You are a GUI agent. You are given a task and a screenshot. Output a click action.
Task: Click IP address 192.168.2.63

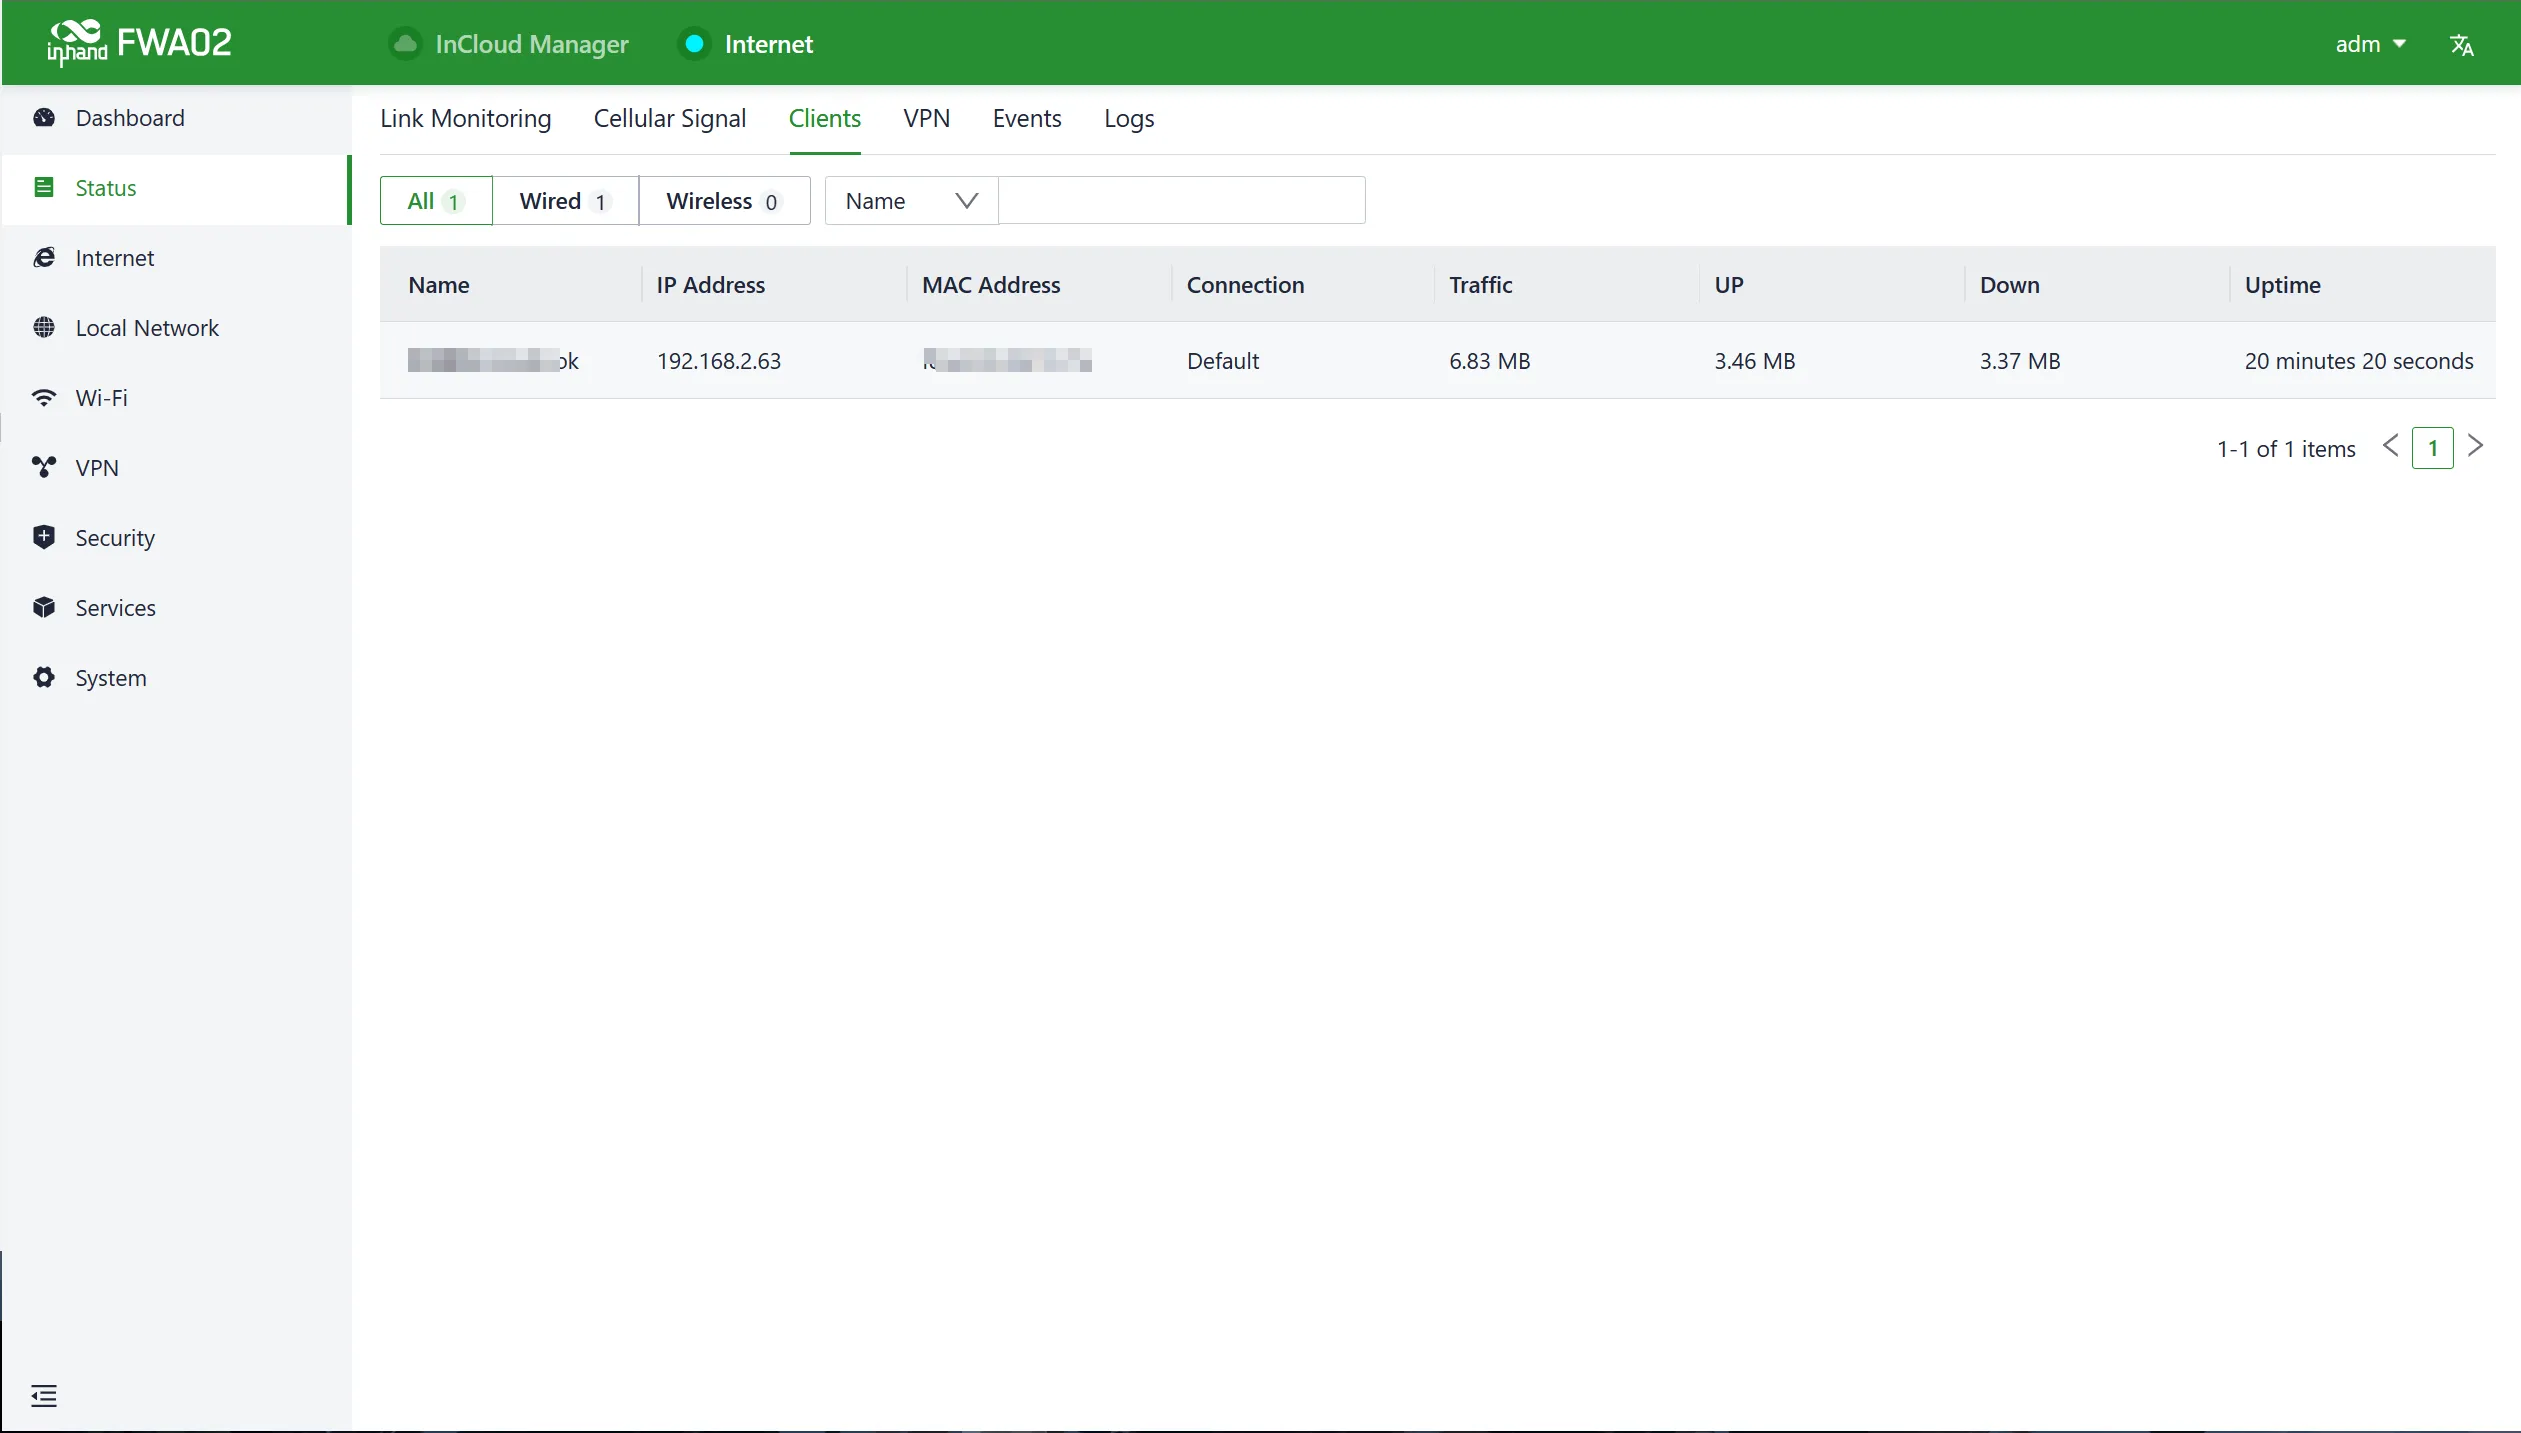click(719, 361)
